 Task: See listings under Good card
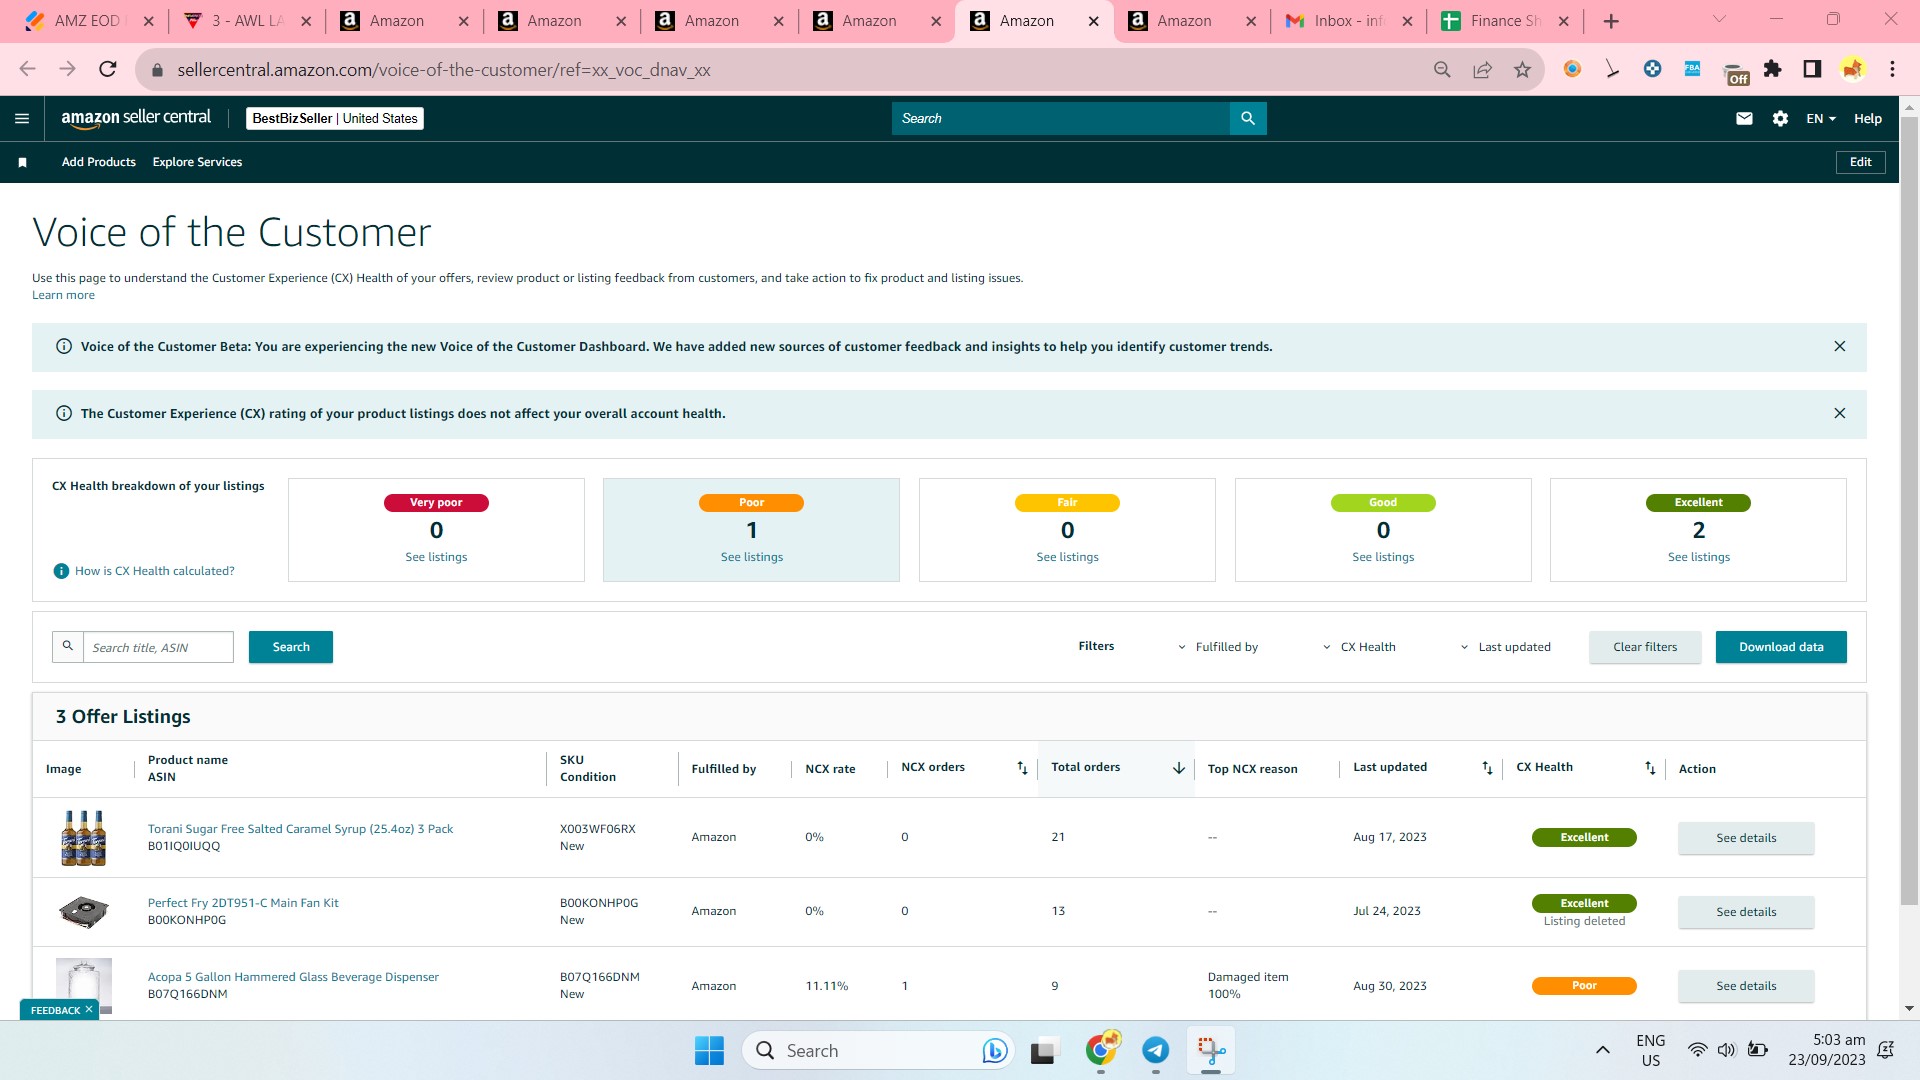[1383, 557]
